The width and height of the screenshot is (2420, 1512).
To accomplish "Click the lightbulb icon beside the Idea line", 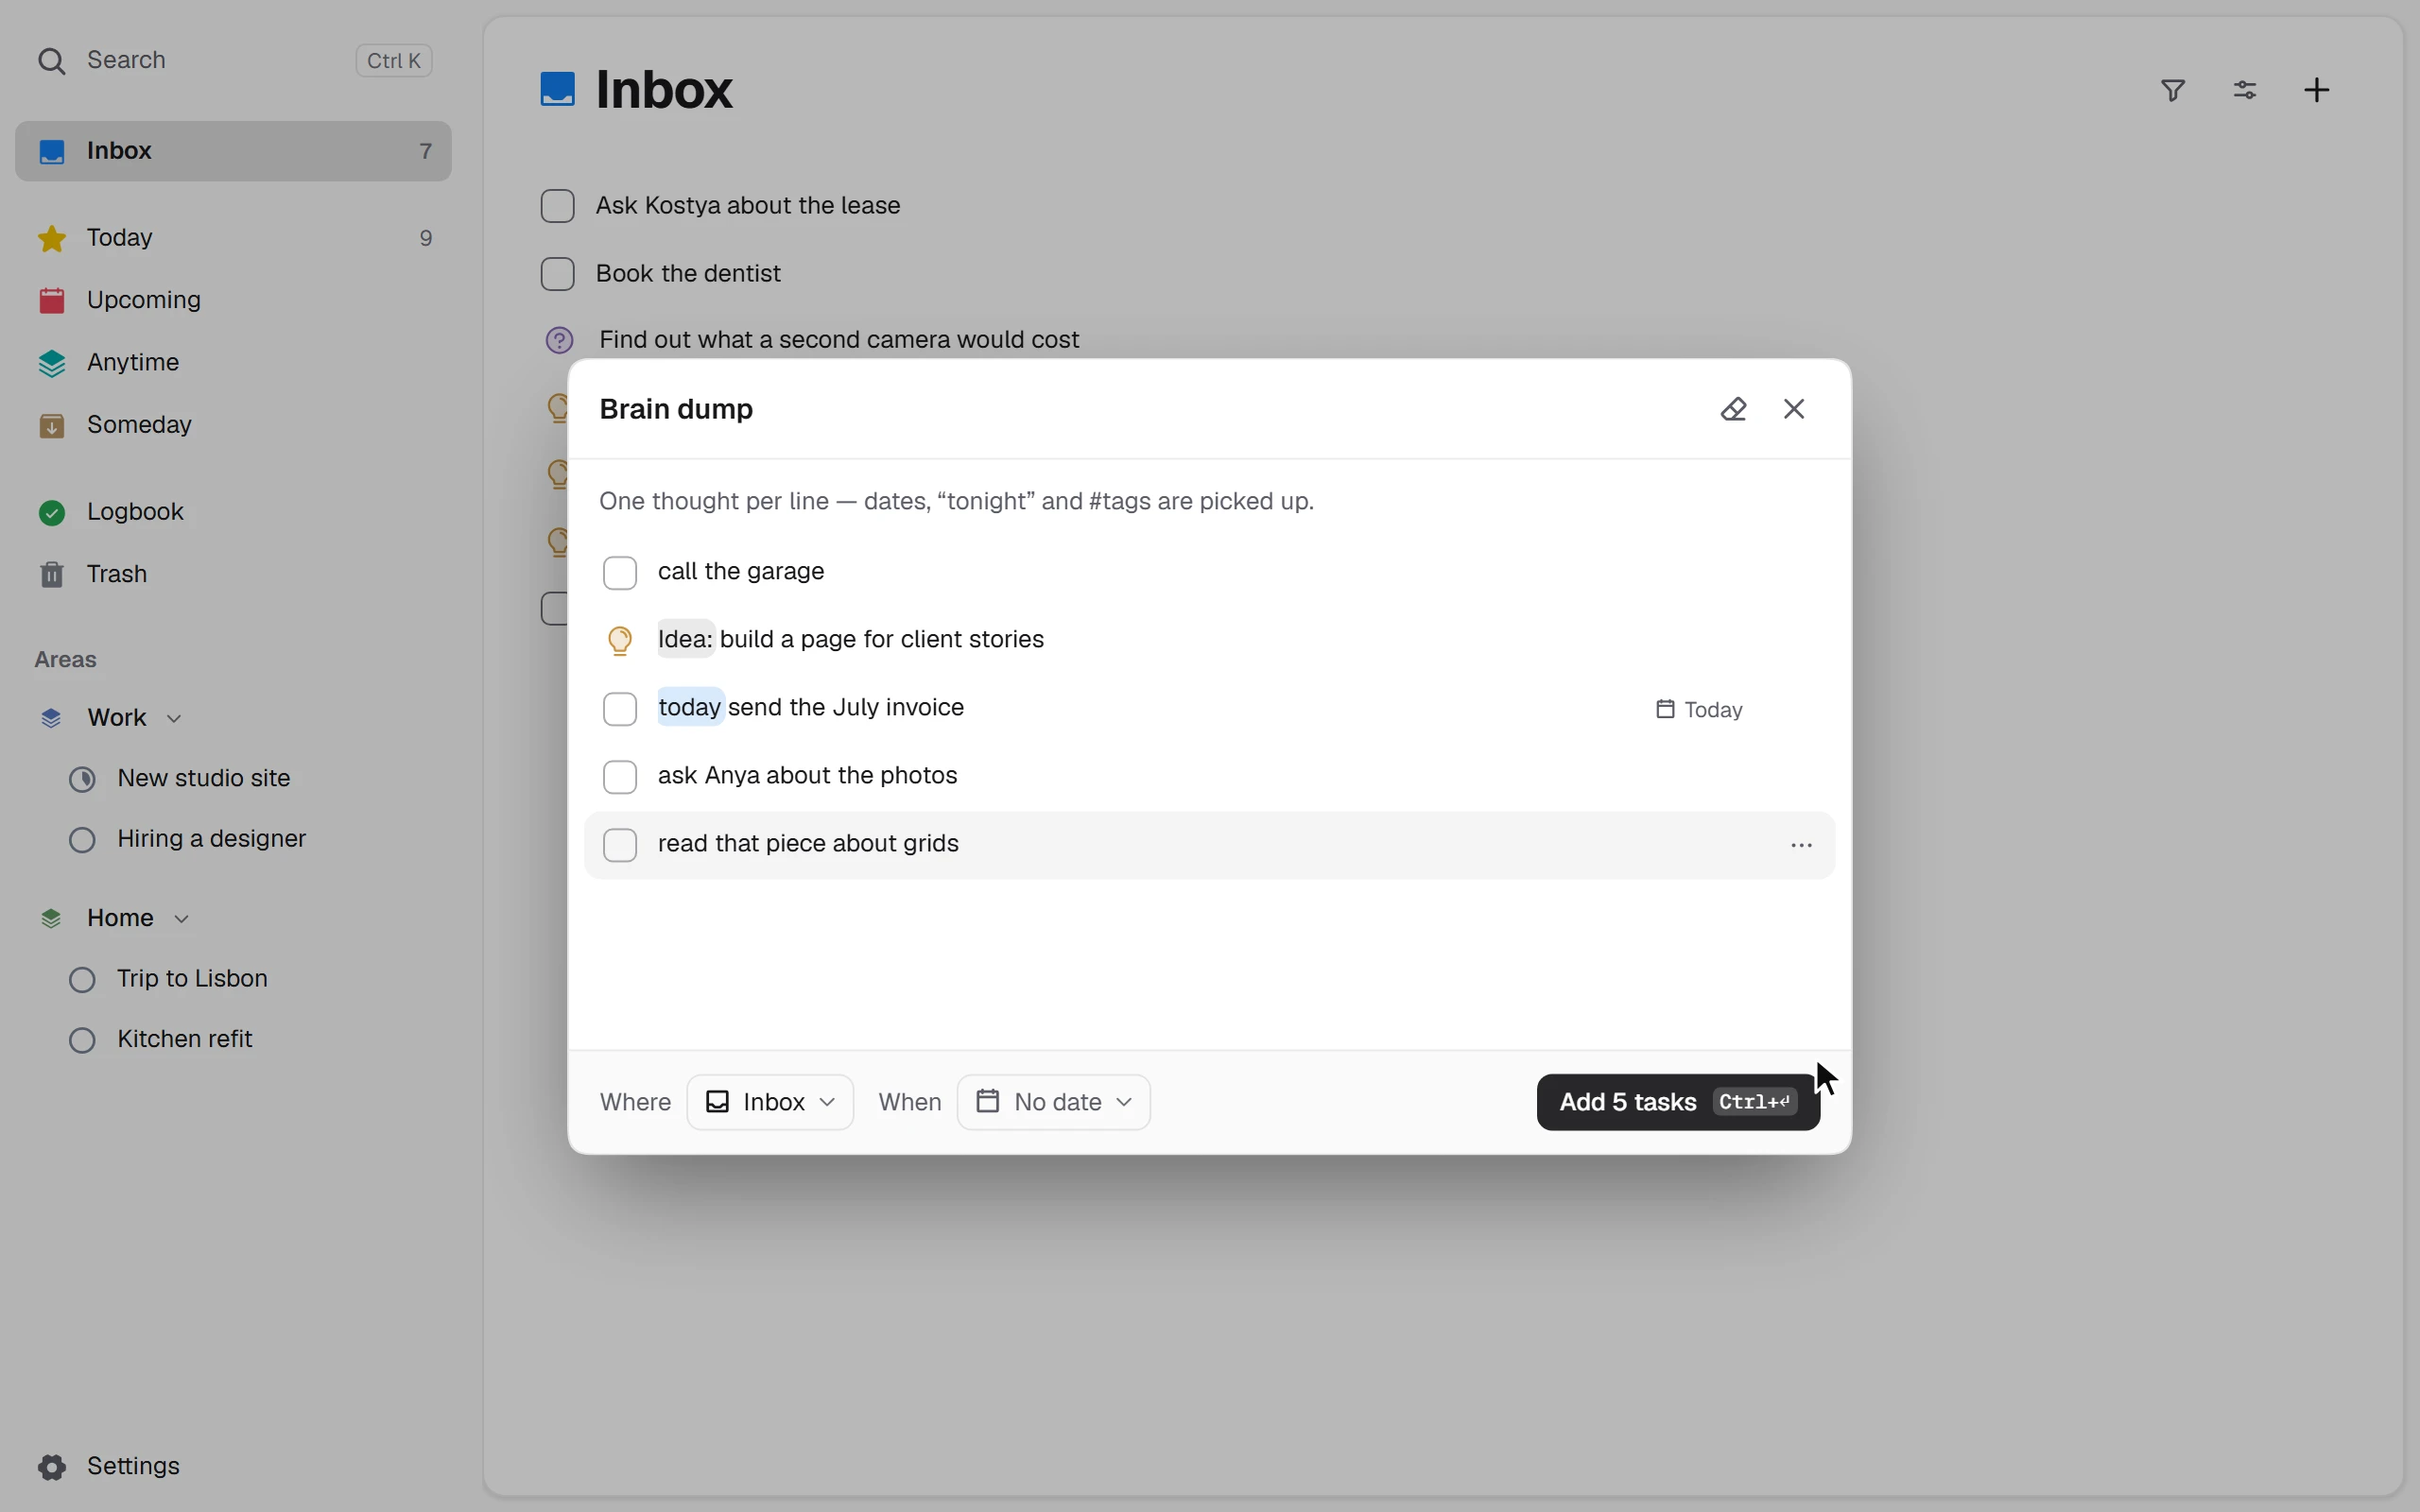I will (620, 640).
